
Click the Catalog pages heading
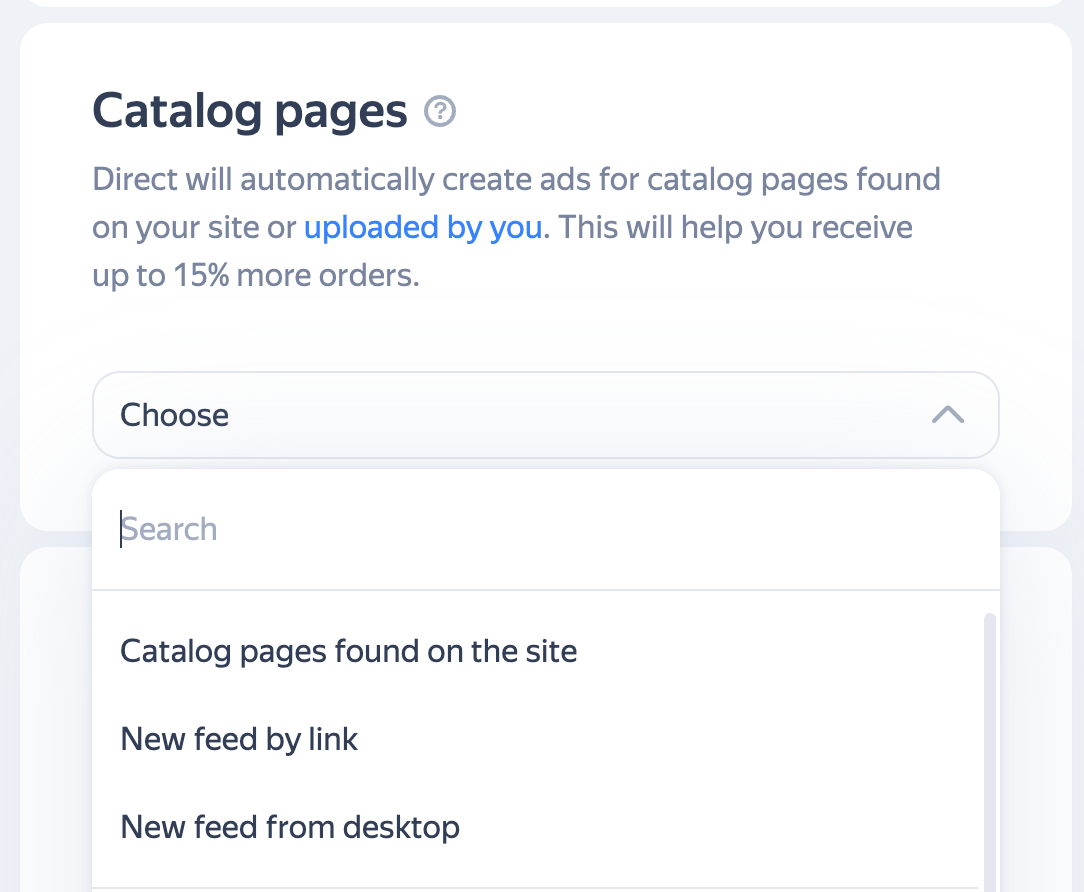click(250, 111)
